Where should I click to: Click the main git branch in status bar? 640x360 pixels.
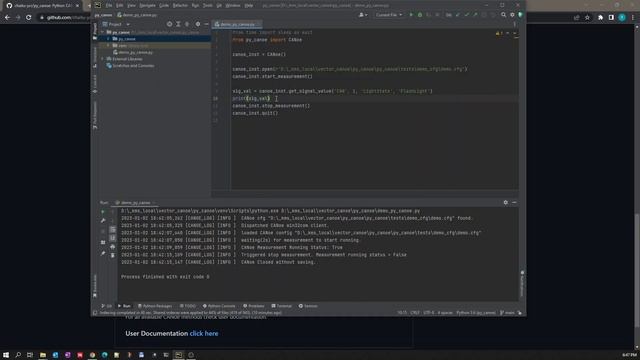[507, 313]
